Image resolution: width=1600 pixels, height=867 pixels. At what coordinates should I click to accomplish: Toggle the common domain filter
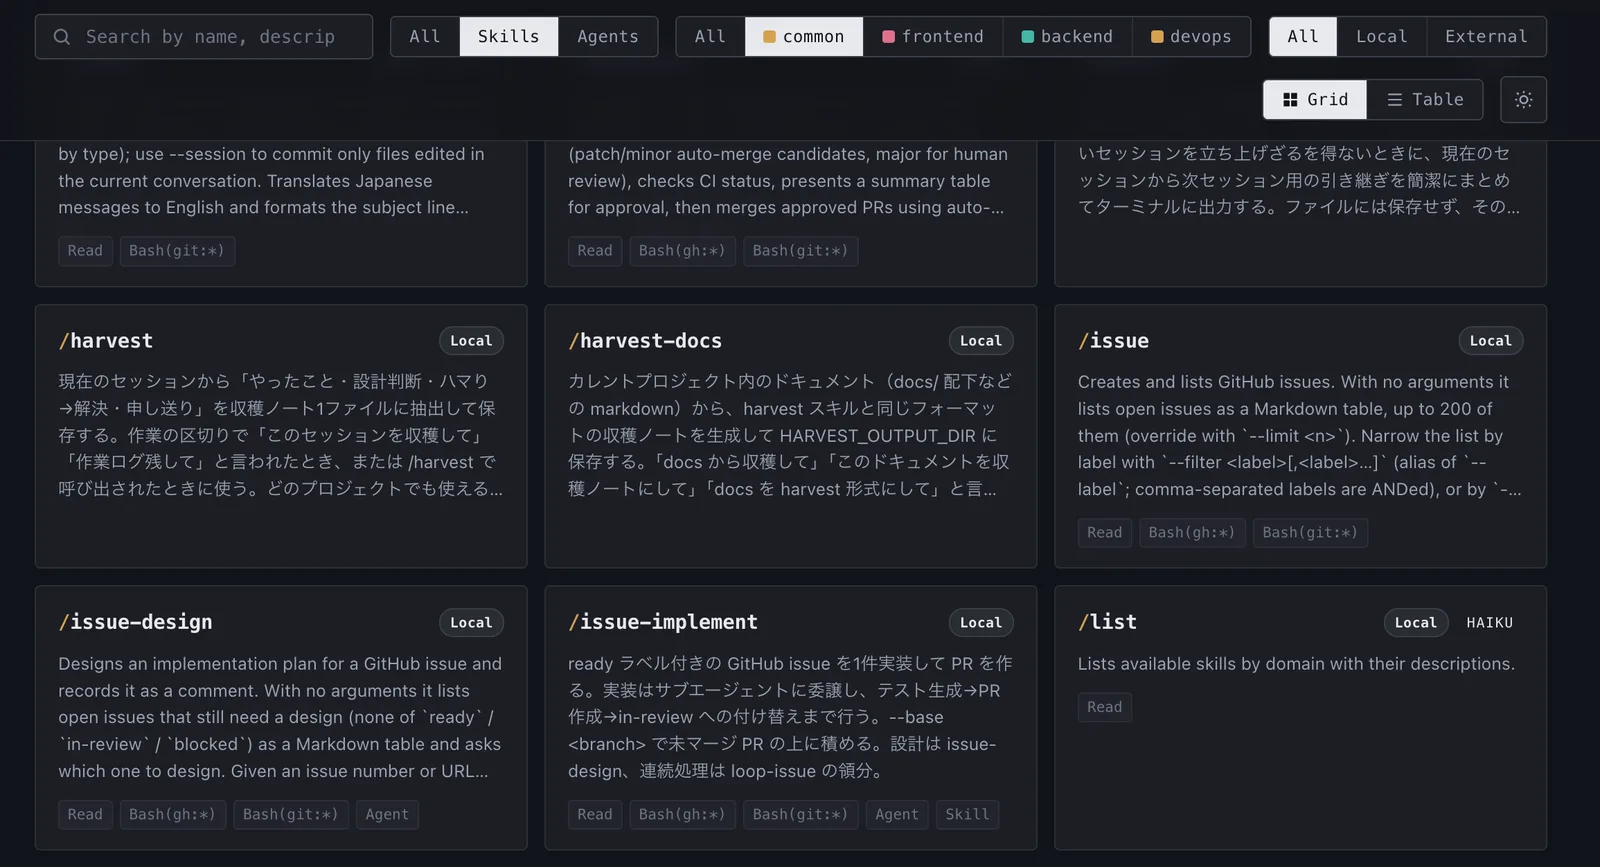click(x=804, y=37)
